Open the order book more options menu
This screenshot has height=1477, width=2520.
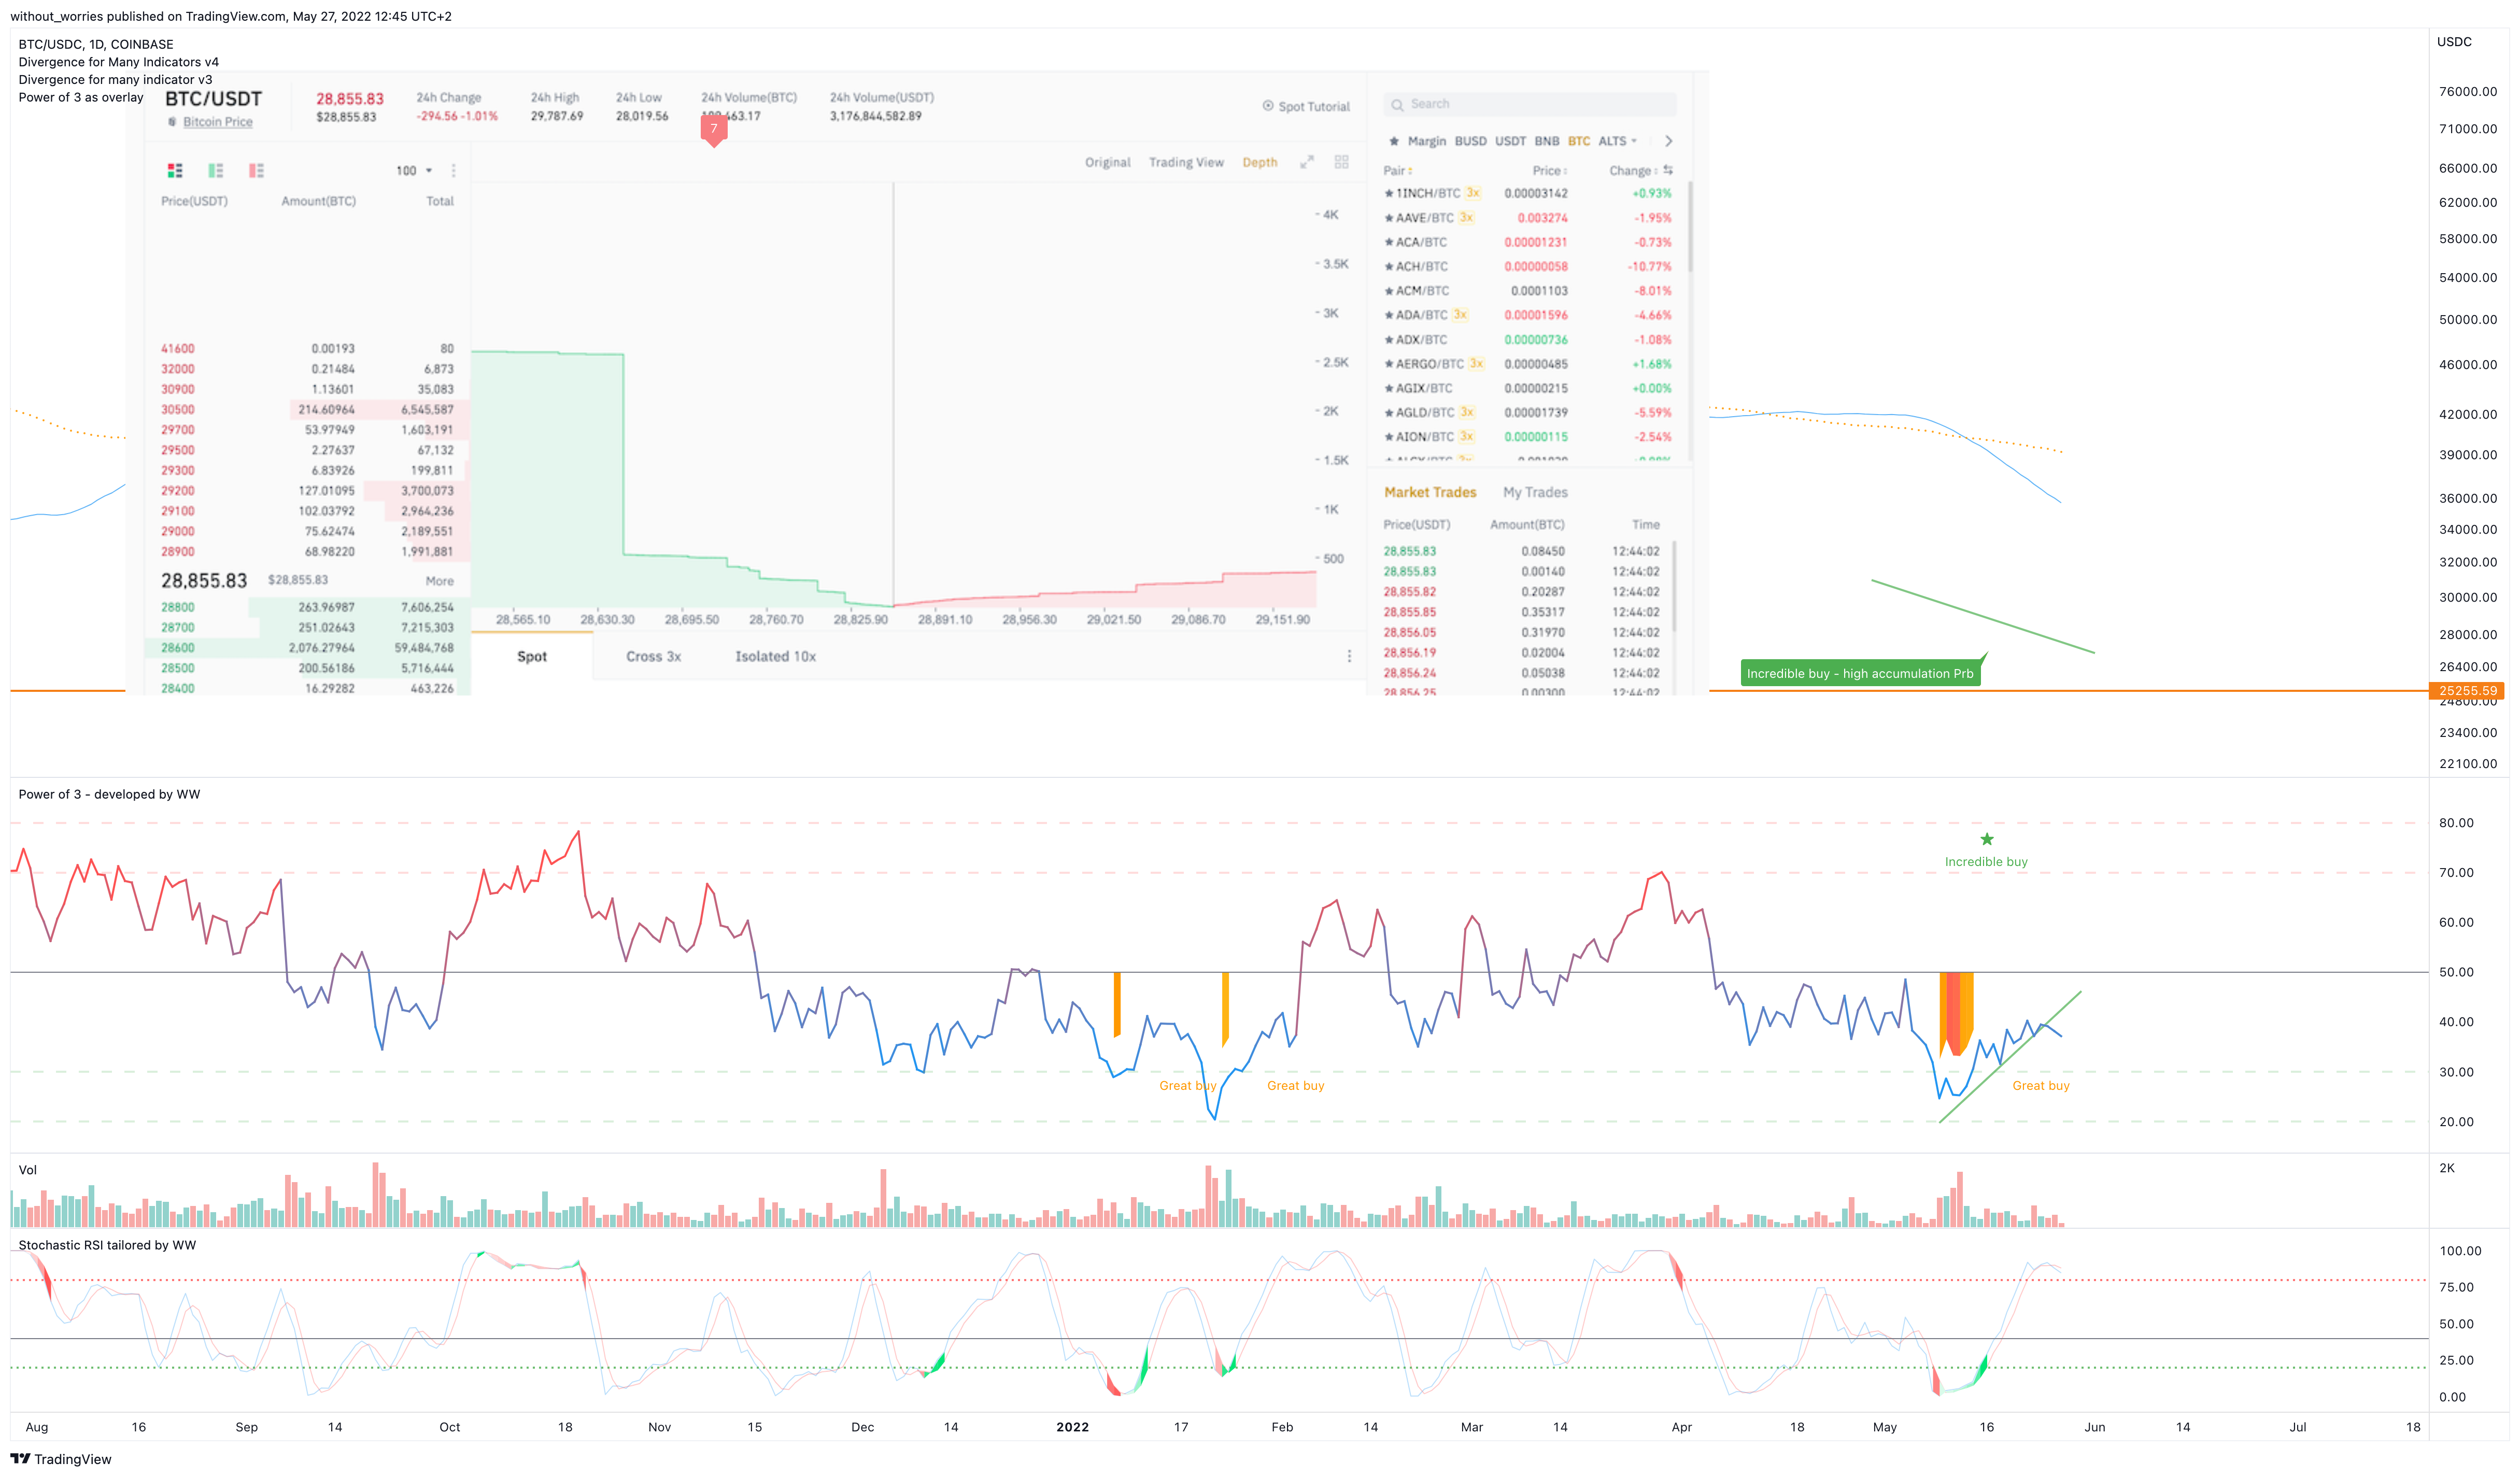pyautogui.click(x=453, y=171)
